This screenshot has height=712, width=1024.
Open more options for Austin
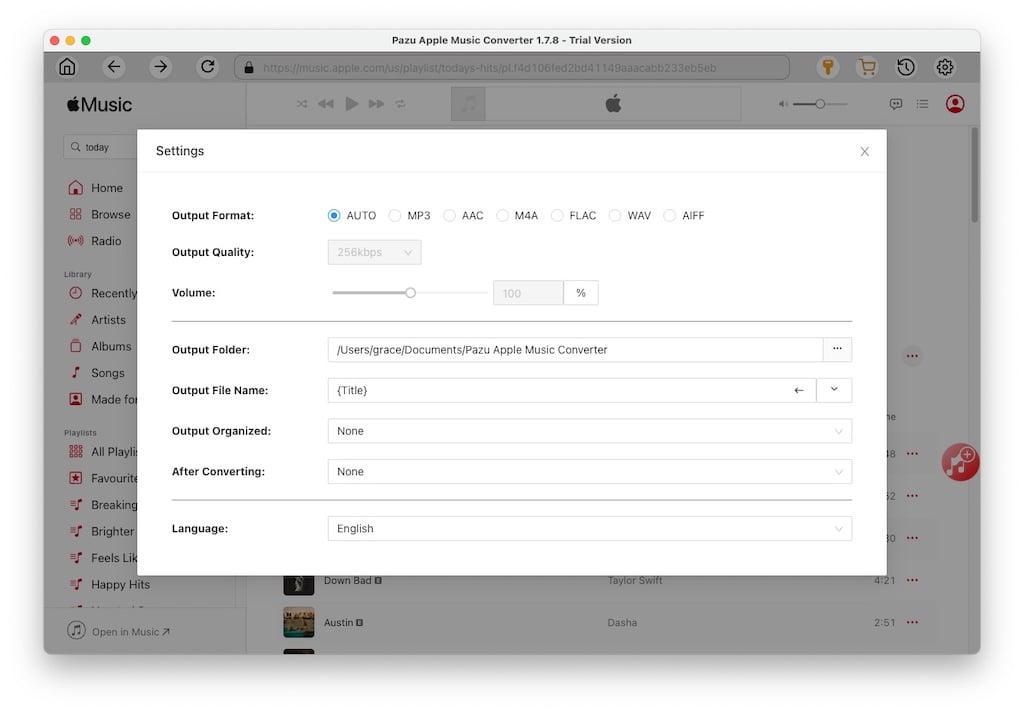(912, 623)
